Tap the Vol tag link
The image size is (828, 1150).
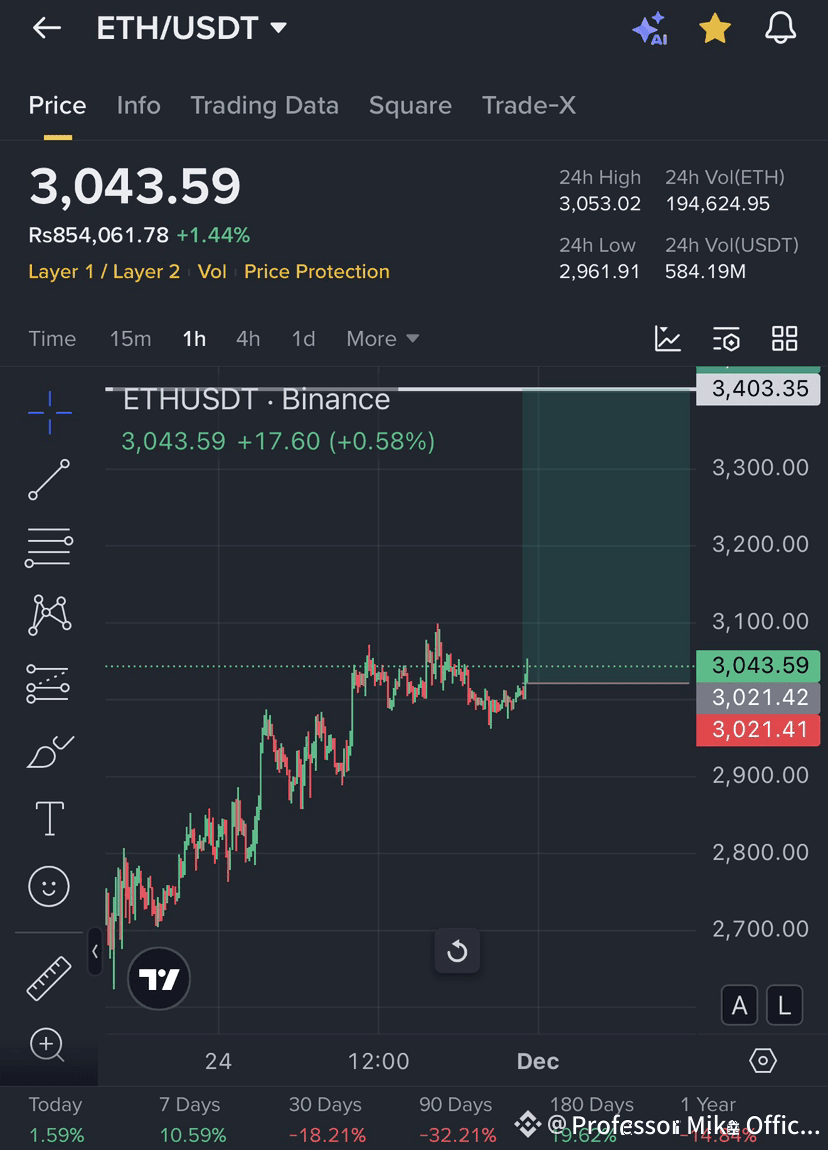point(212,271)
